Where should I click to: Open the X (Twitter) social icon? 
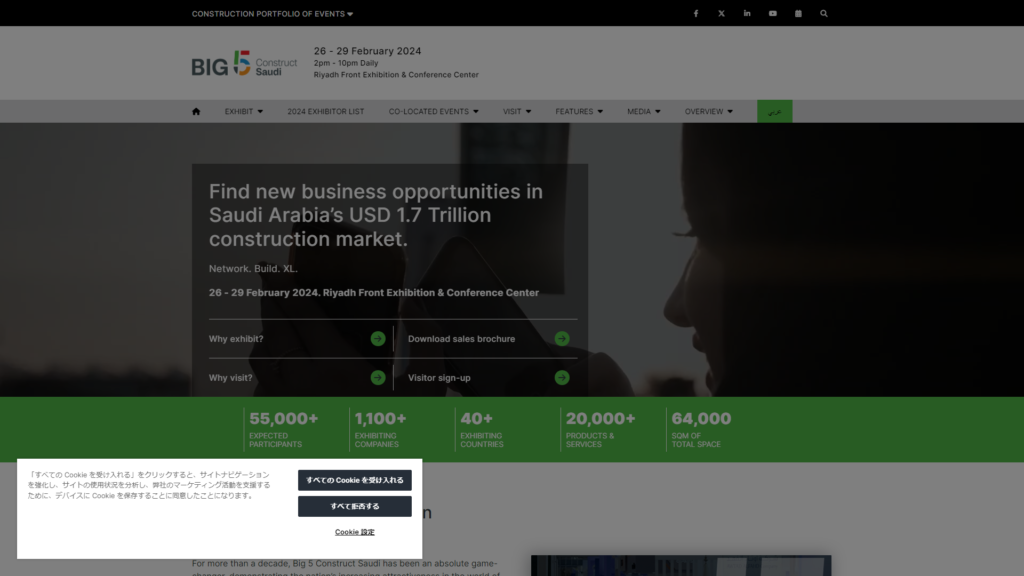click(721, 13)
